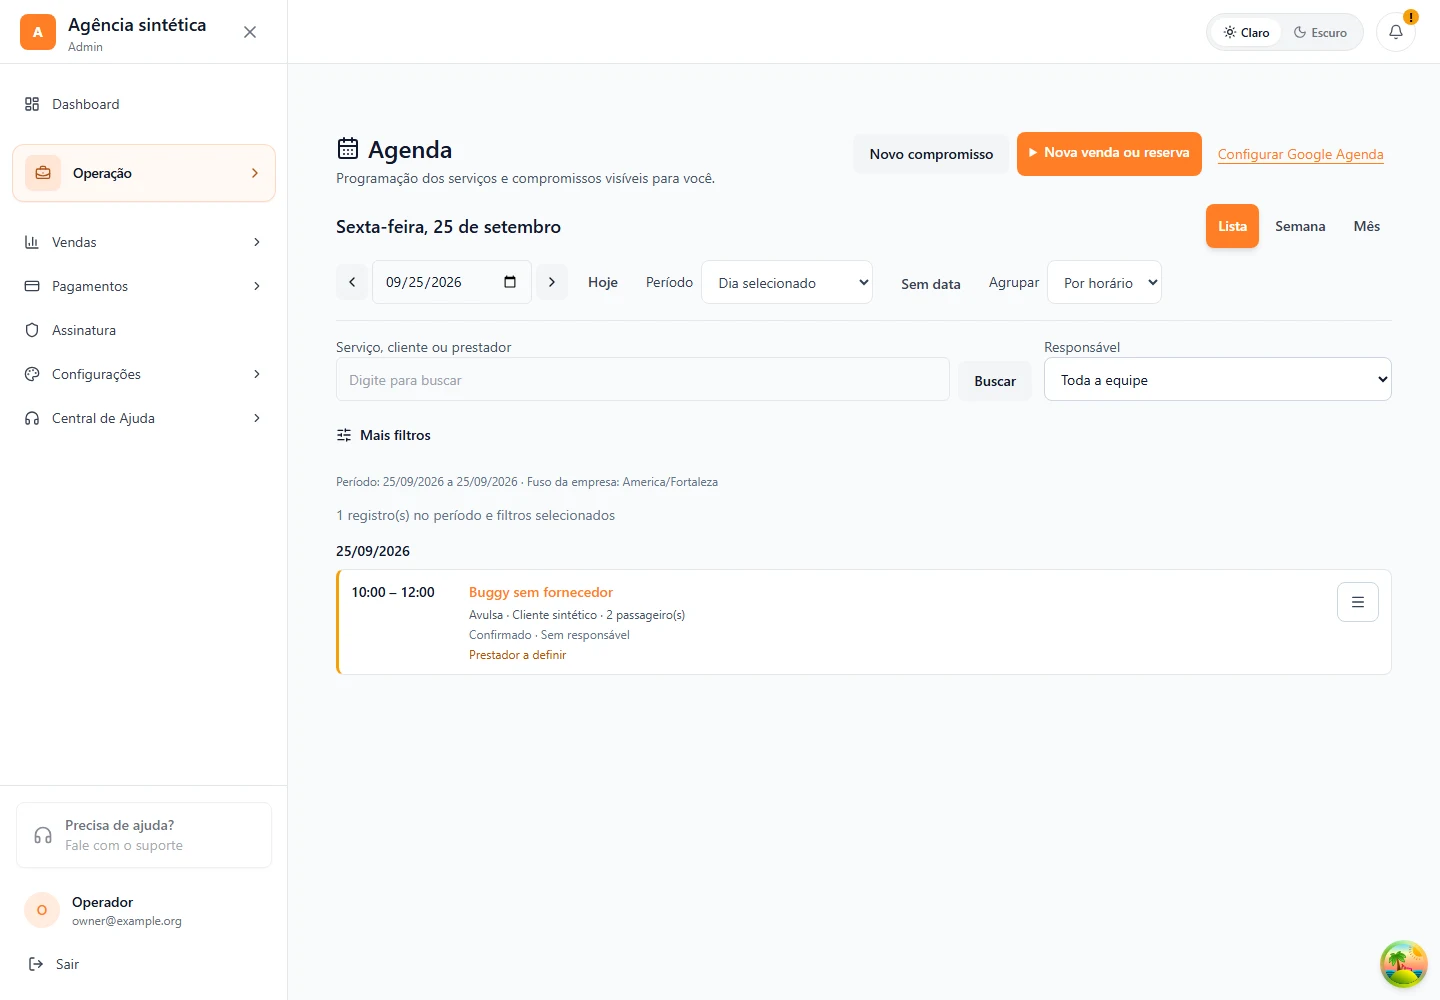This screenshot has height=1000, width=1440.
Task: Open Responsável dropdown Toda a equipe
Action: tap(1217, 379)
